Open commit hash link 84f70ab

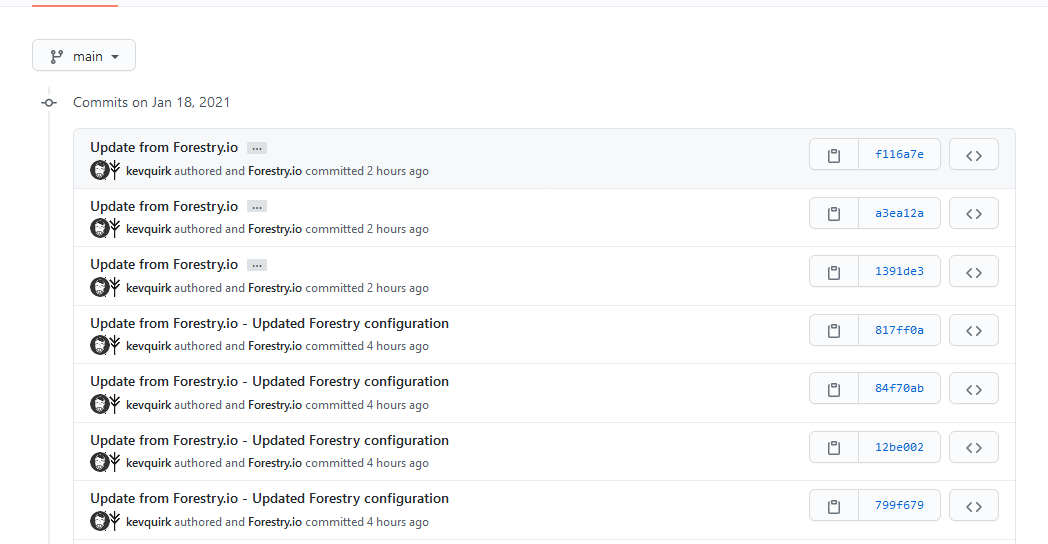click(899, 388)
